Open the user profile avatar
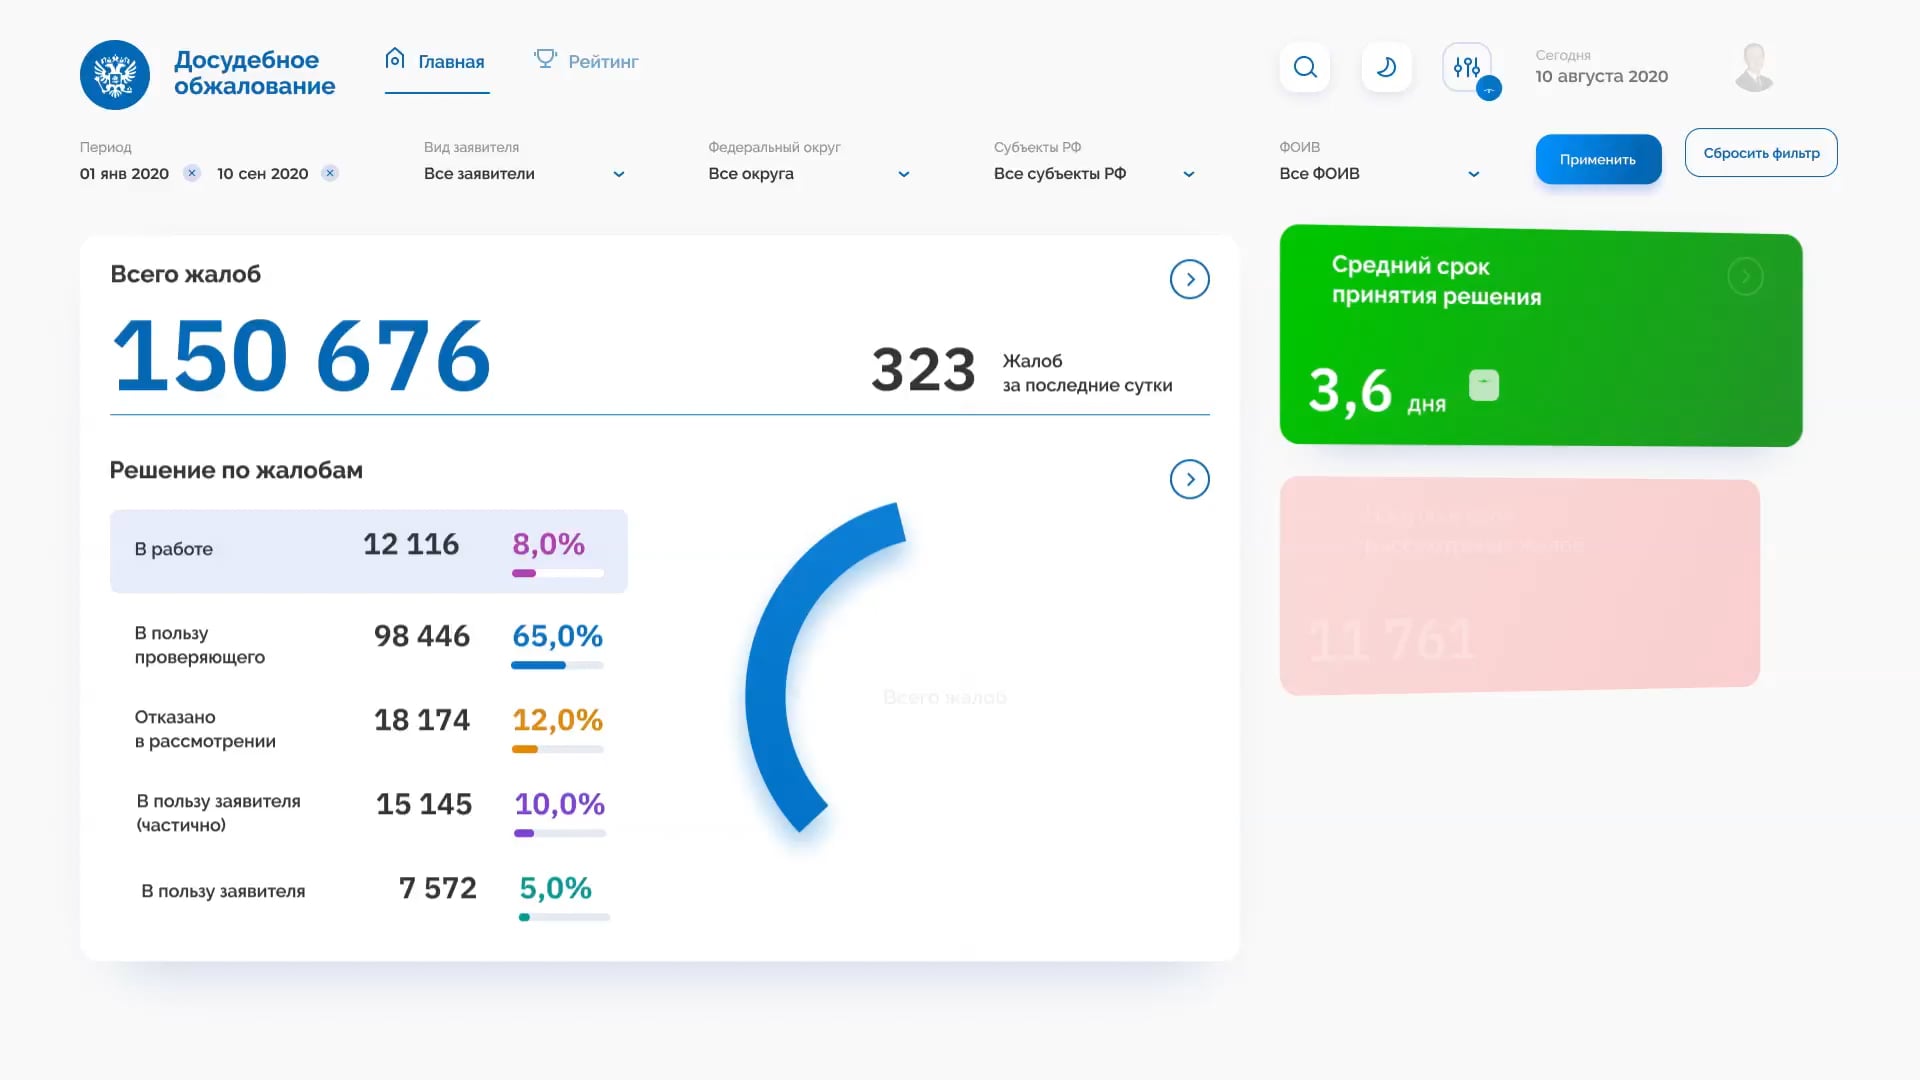1920x1080 pixels. coord(1754,66)
